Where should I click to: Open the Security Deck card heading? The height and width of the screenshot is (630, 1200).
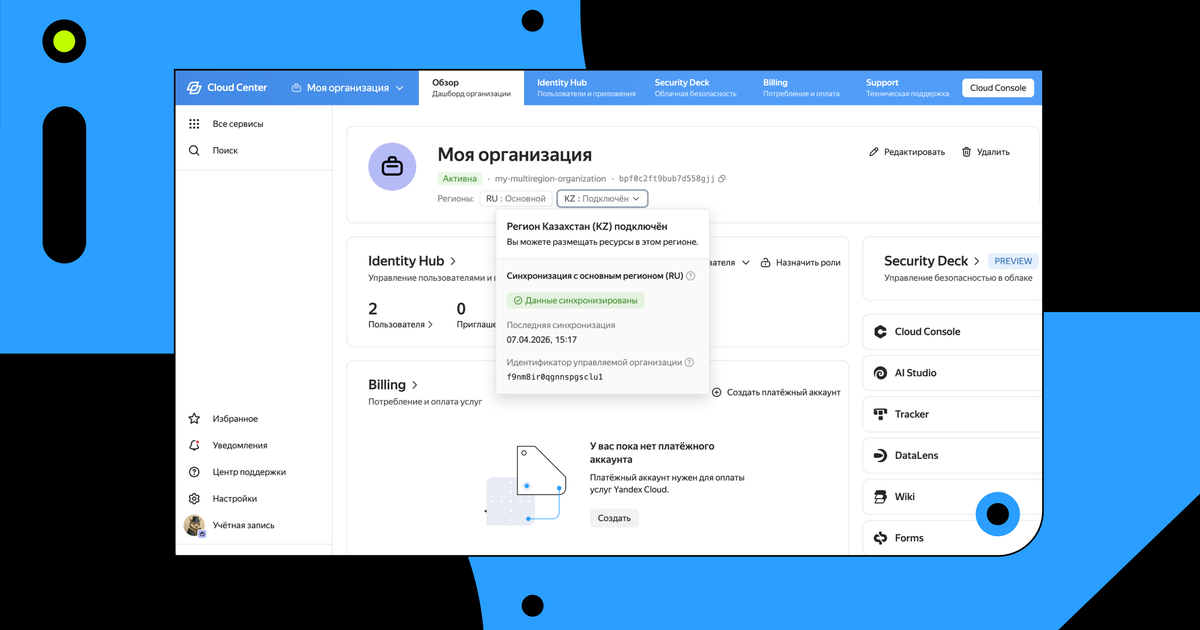click(933, 261)
